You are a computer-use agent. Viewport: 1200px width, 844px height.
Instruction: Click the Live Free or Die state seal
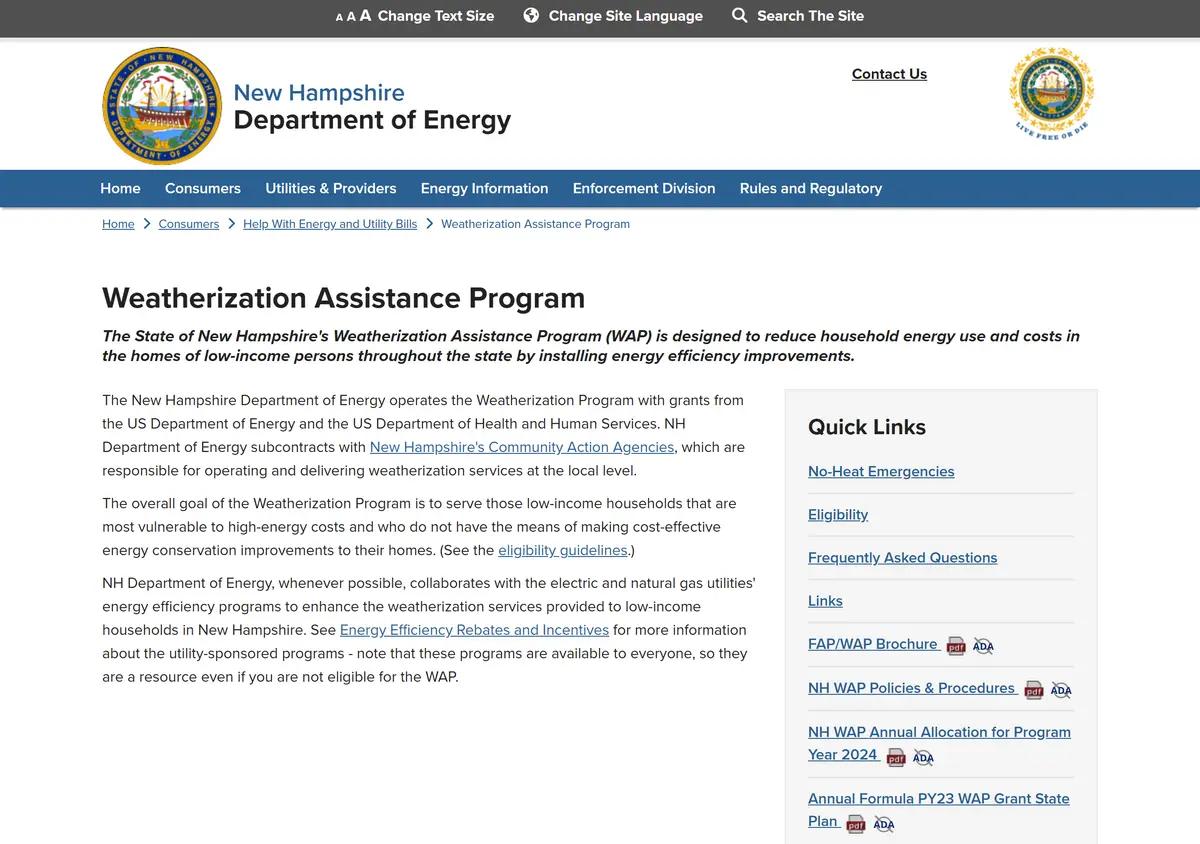tap(1052, 92)
